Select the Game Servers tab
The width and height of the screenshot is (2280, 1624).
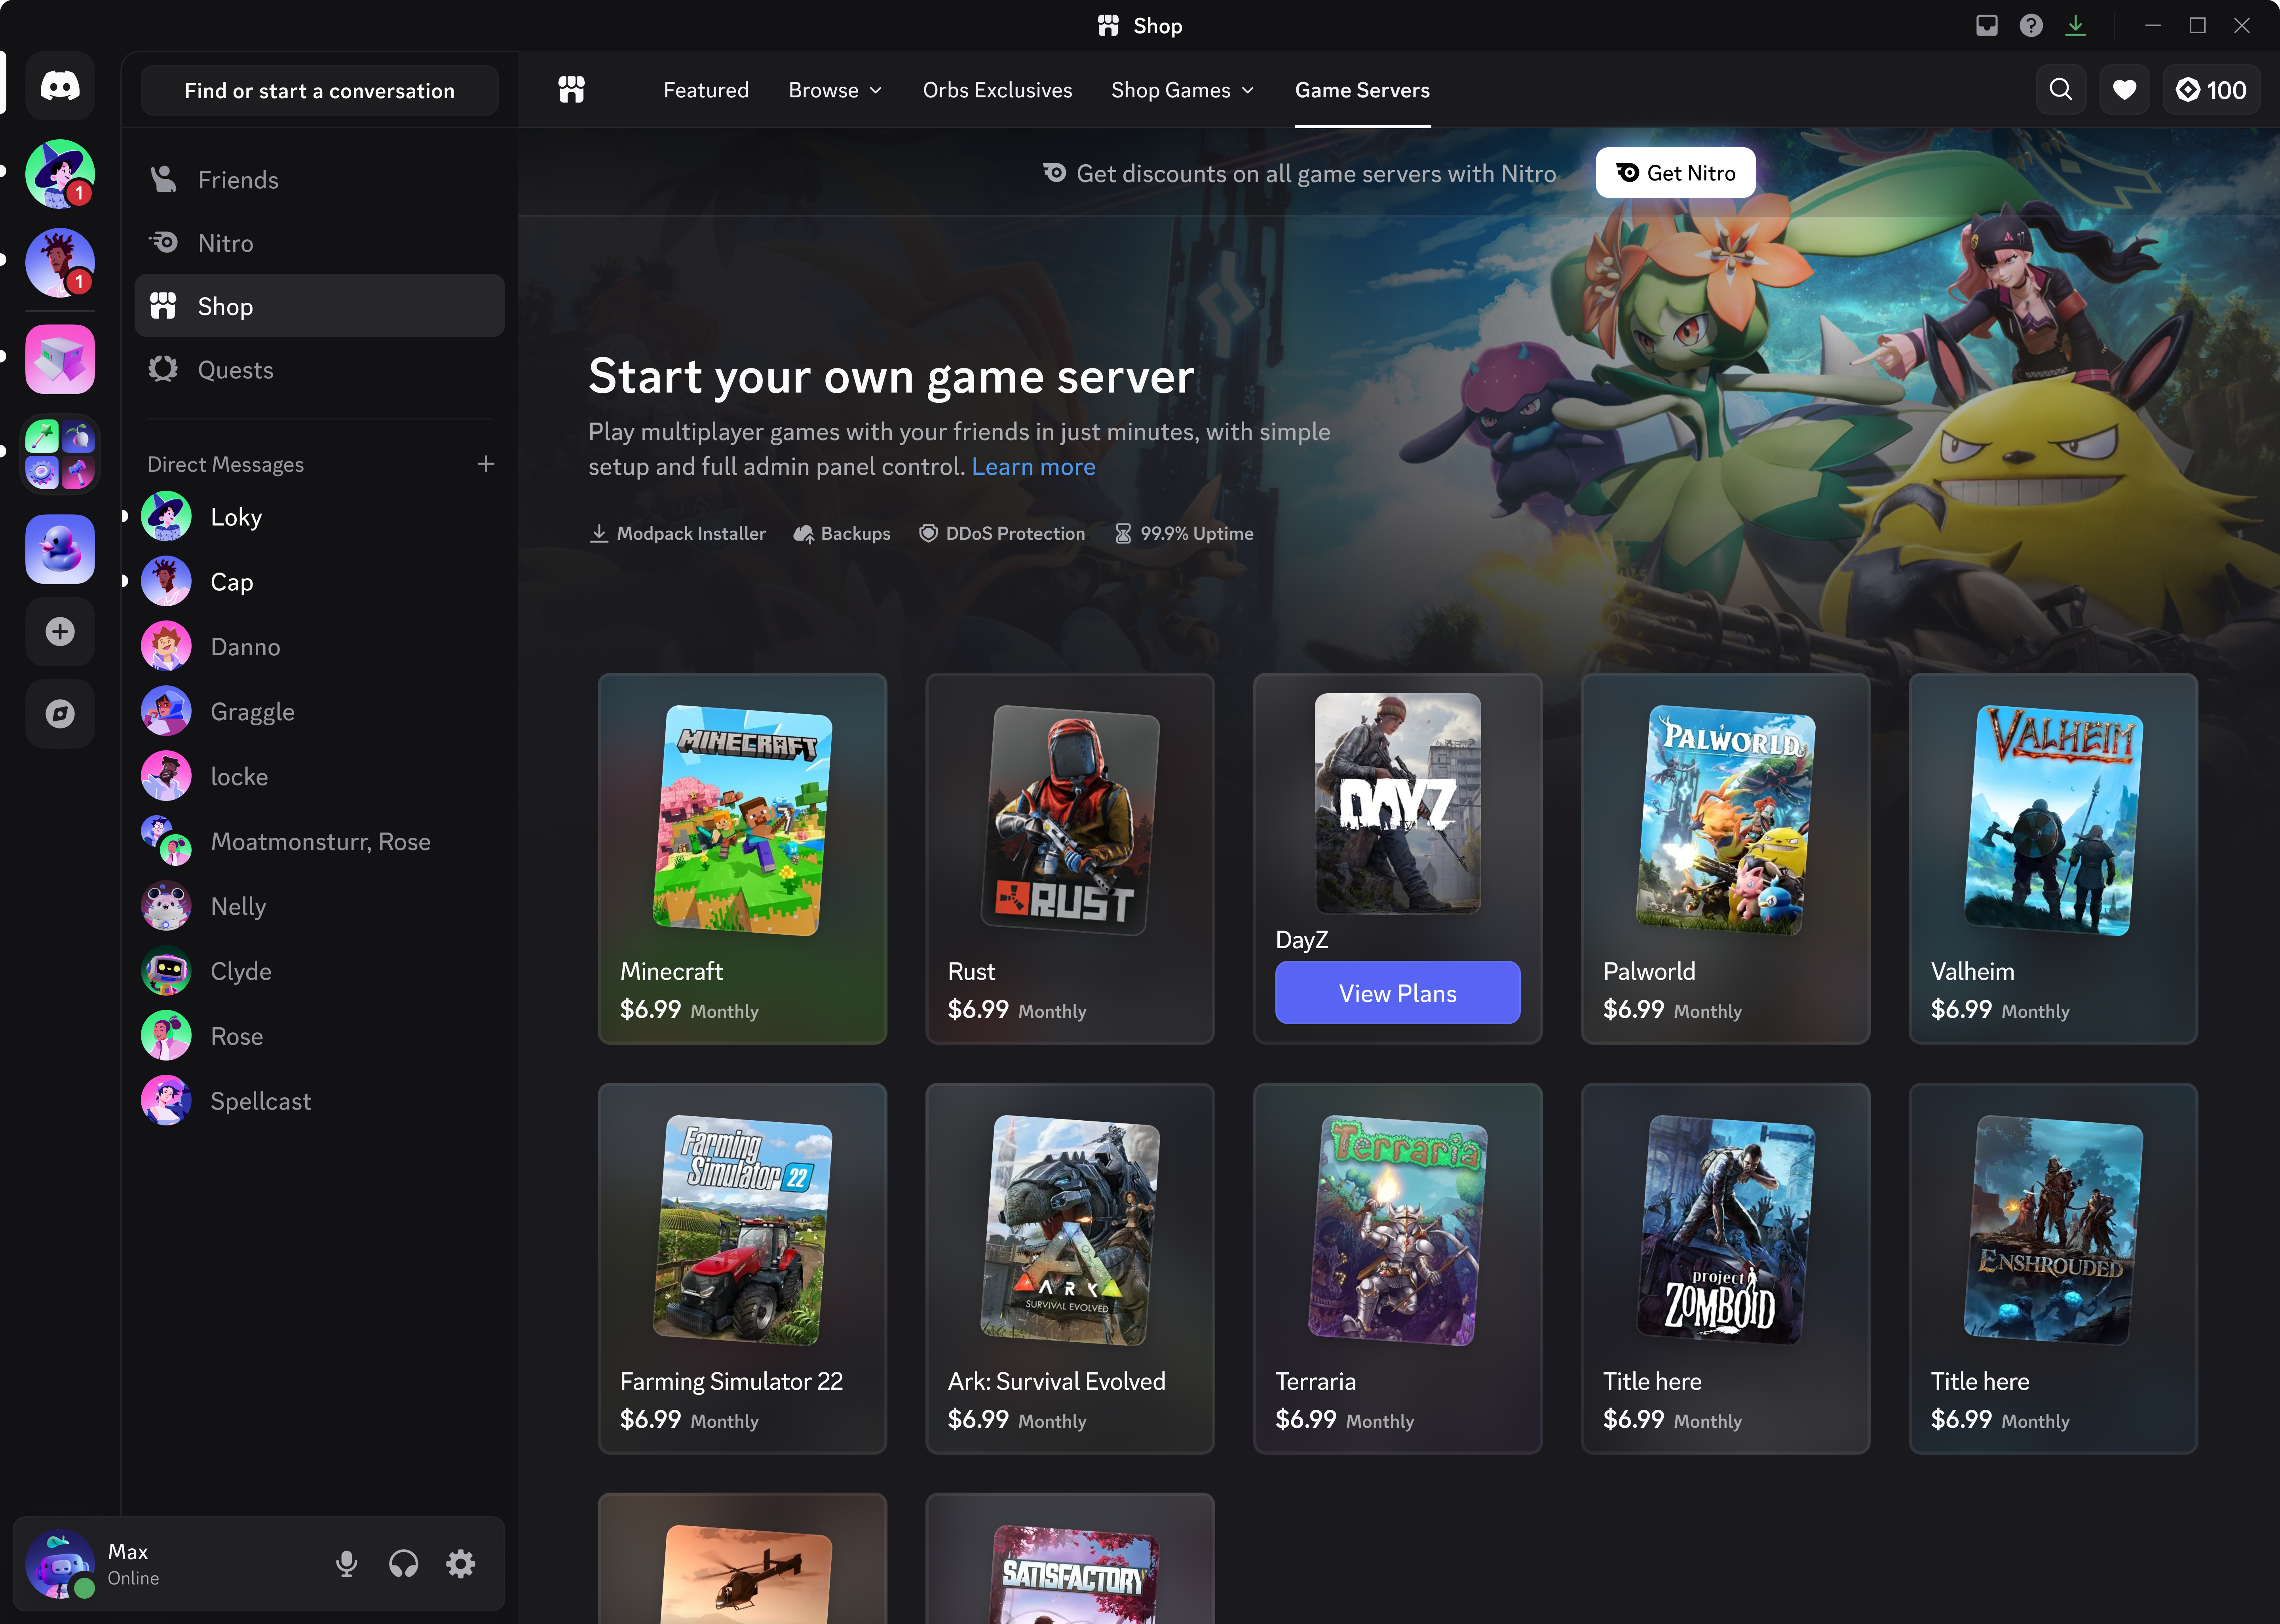(x=1362, y=90)
